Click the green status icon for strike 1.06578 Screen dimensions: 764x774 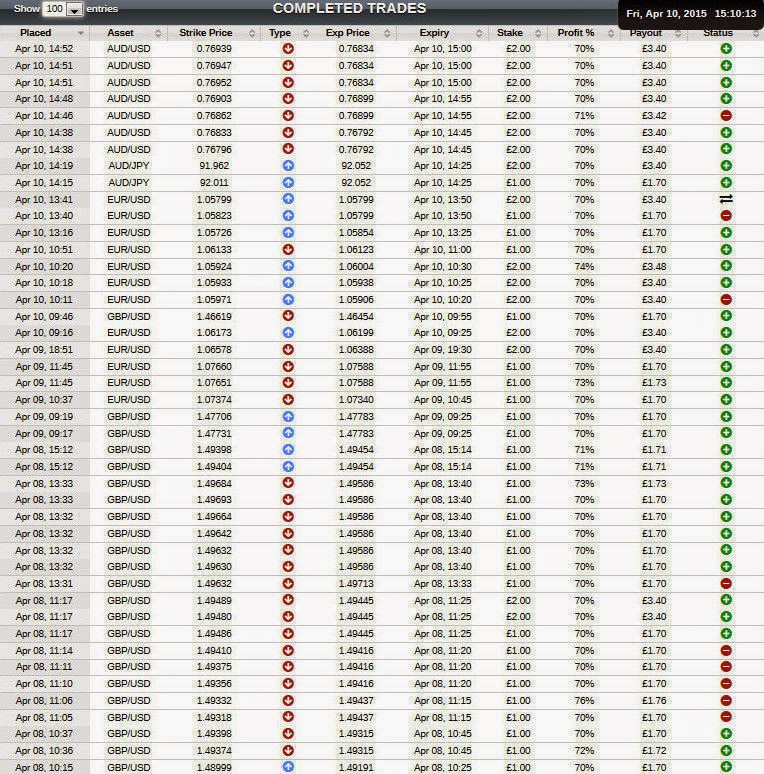(726, 349)
